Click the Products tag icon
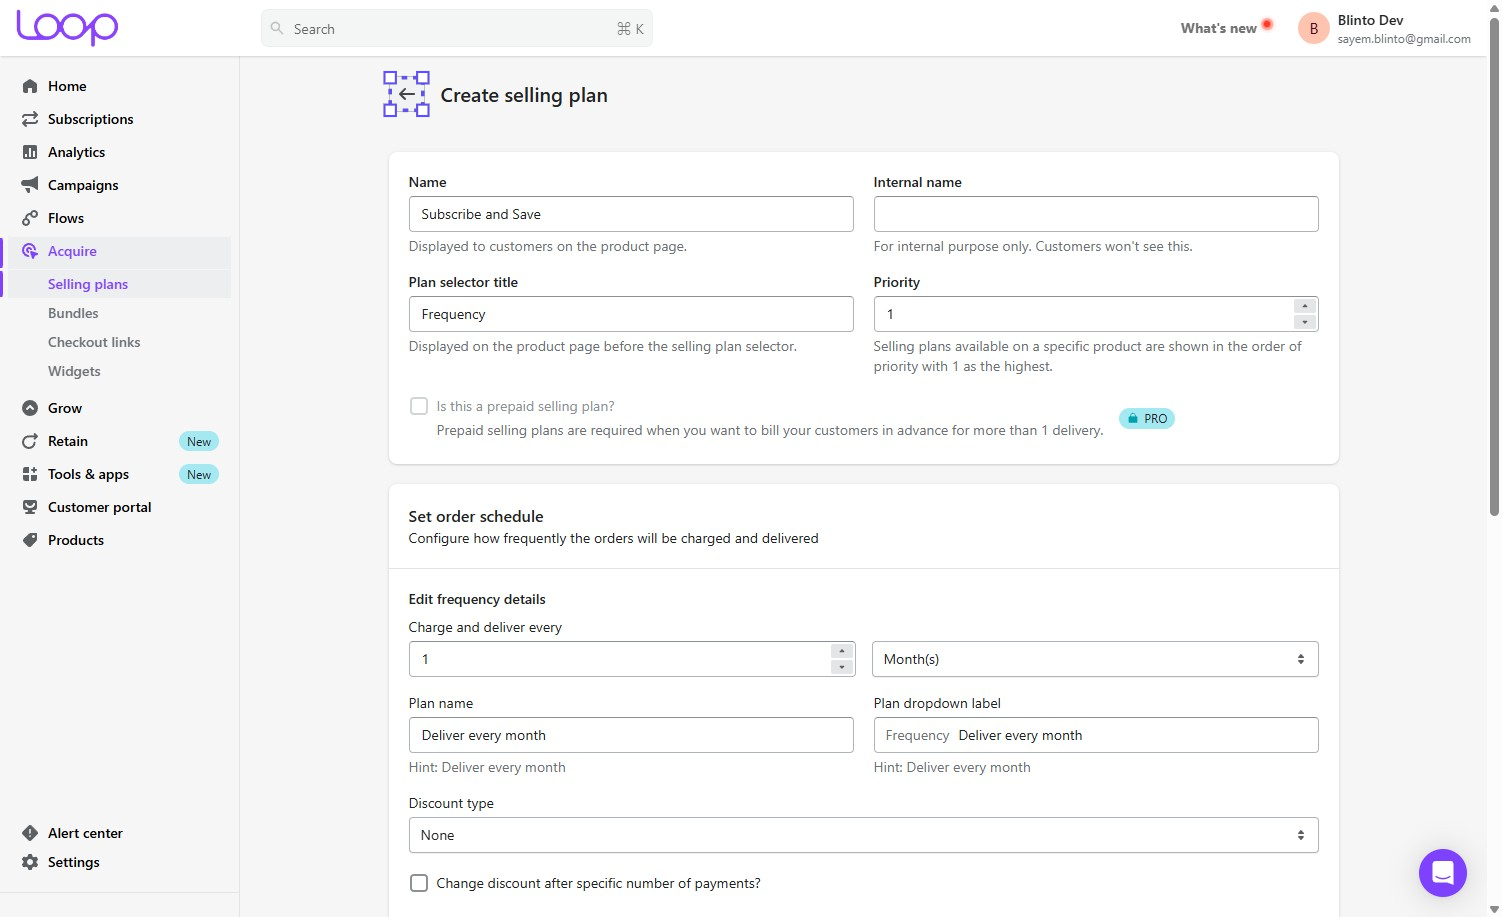 point(30,540)
